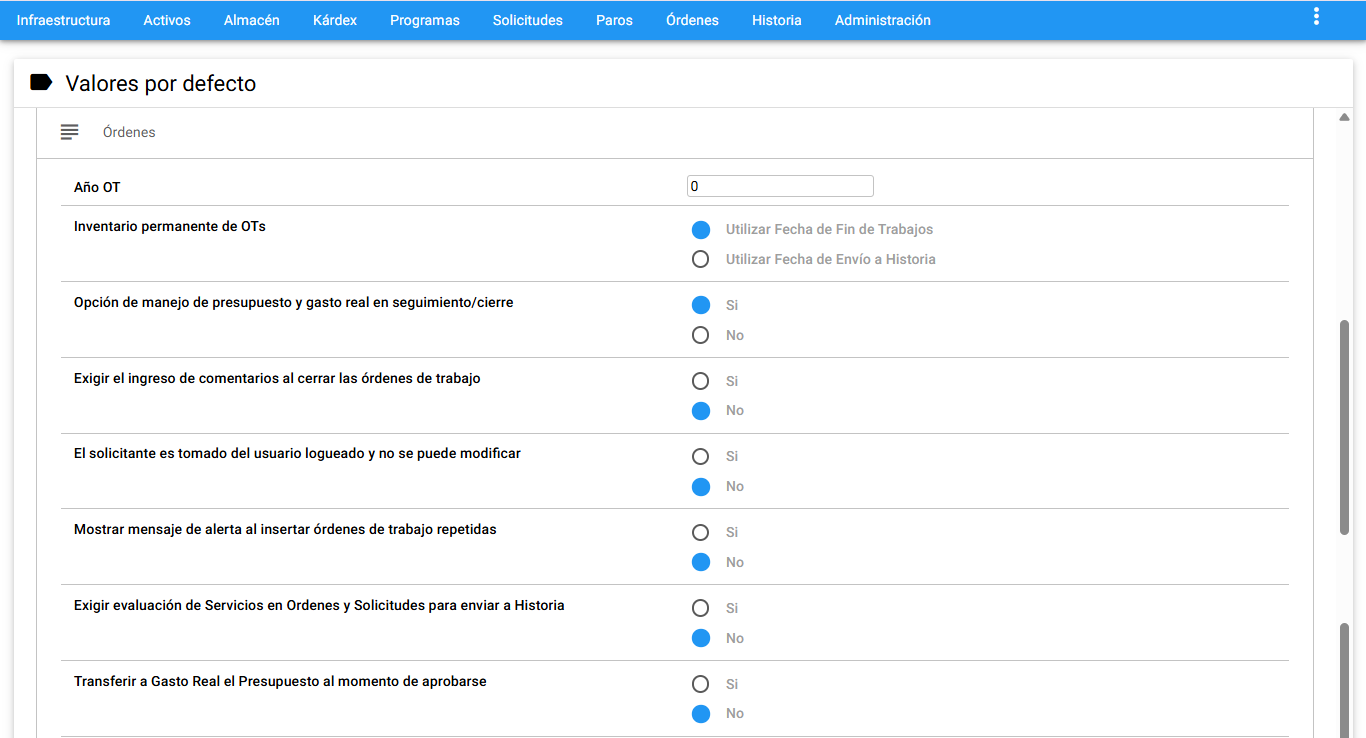Select No for alerta de órdenes repetidas
The height and width of the screenshot is (738, 1366).
tap(701, 562)
